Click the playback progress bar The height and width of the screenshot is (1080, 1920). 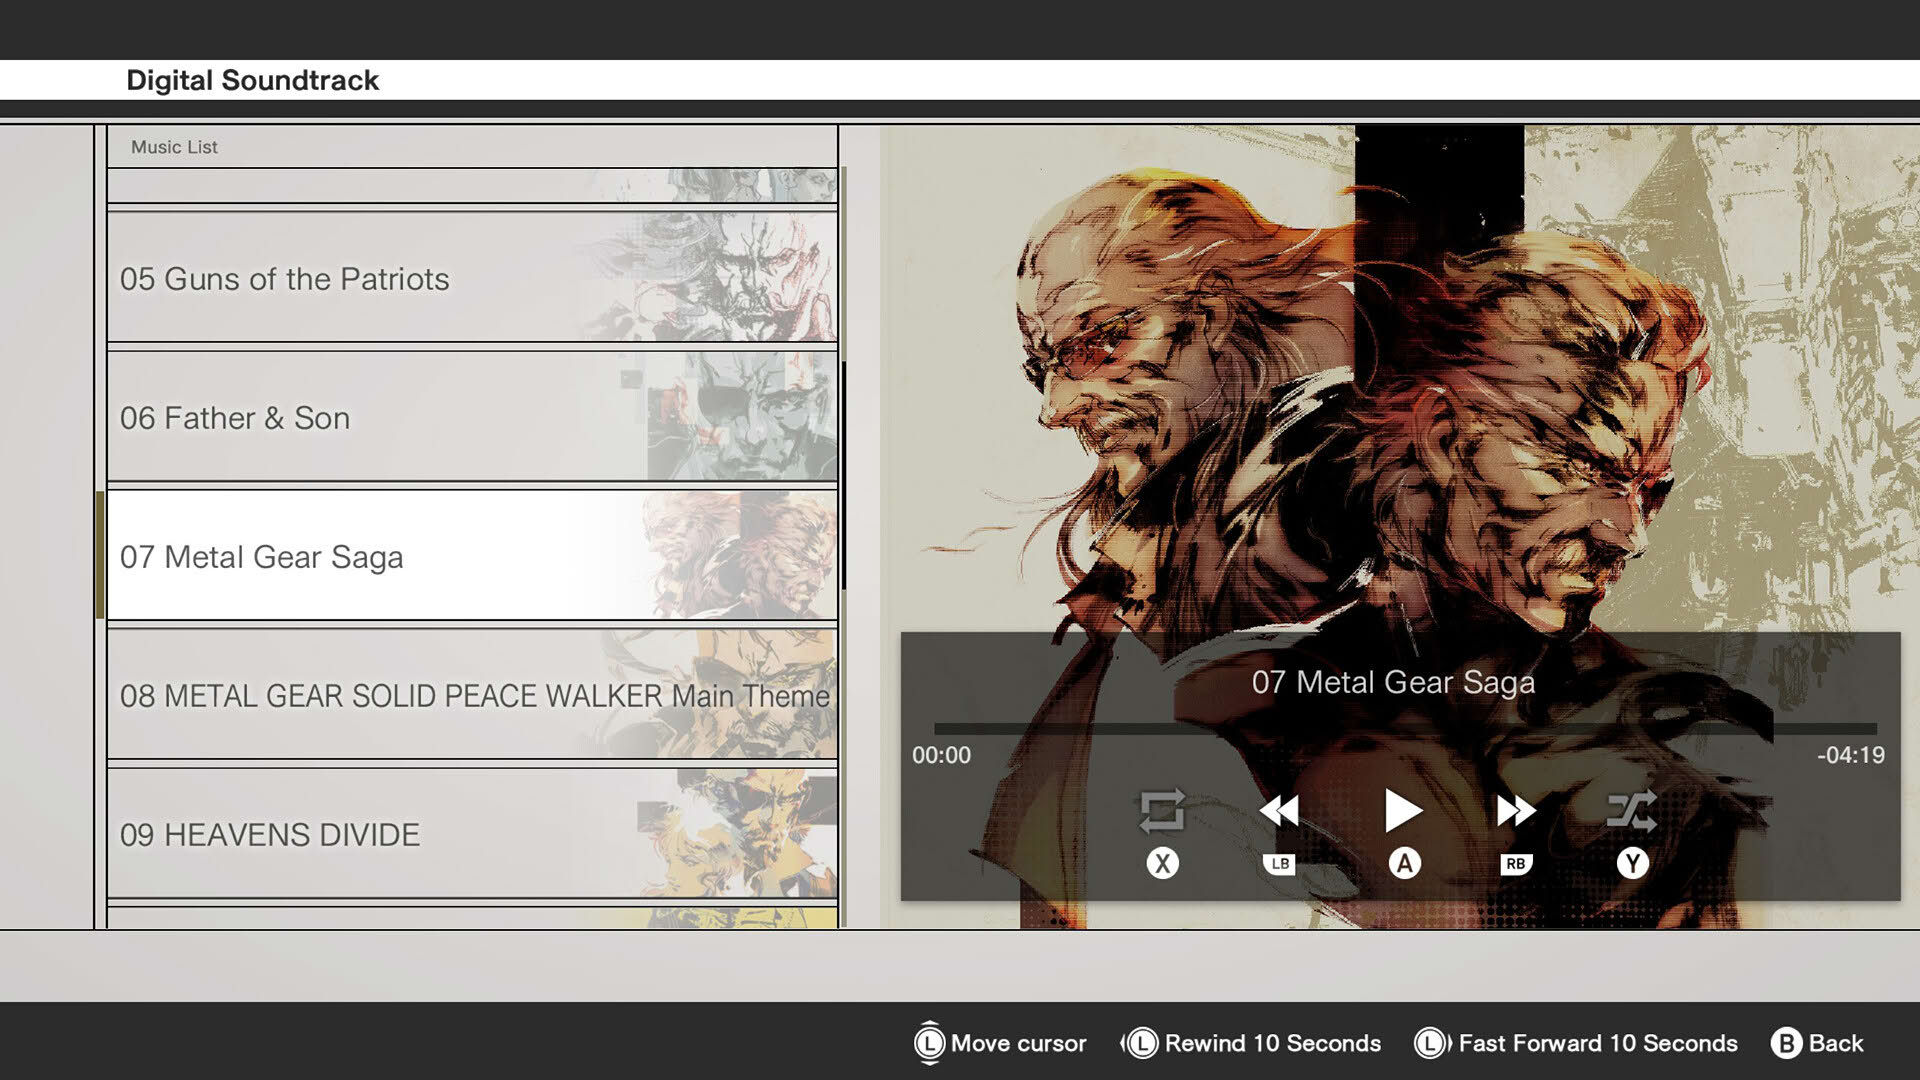click(1405, 729)
